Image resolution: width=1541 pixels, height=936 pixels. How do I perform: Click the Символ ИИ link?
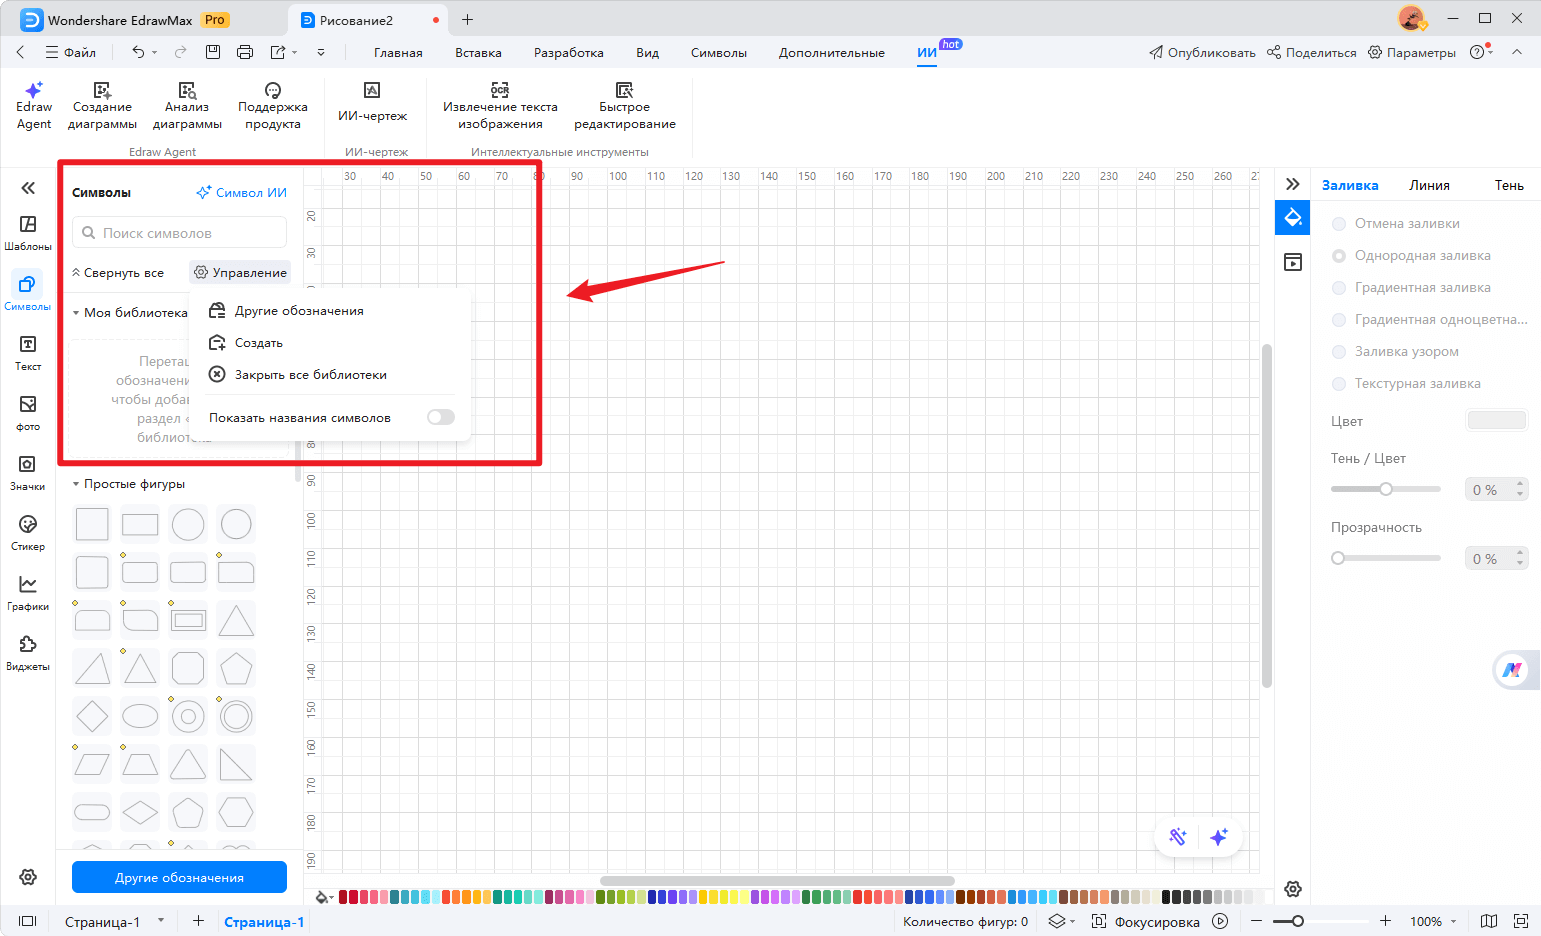tap(241, 193)
